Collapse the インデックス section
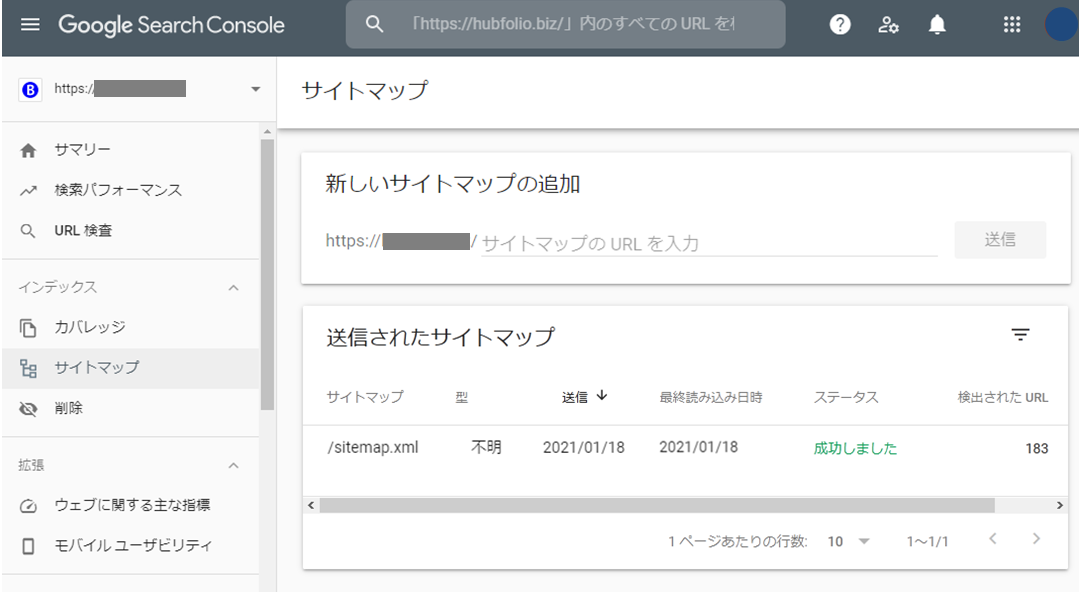 point(233,288)
